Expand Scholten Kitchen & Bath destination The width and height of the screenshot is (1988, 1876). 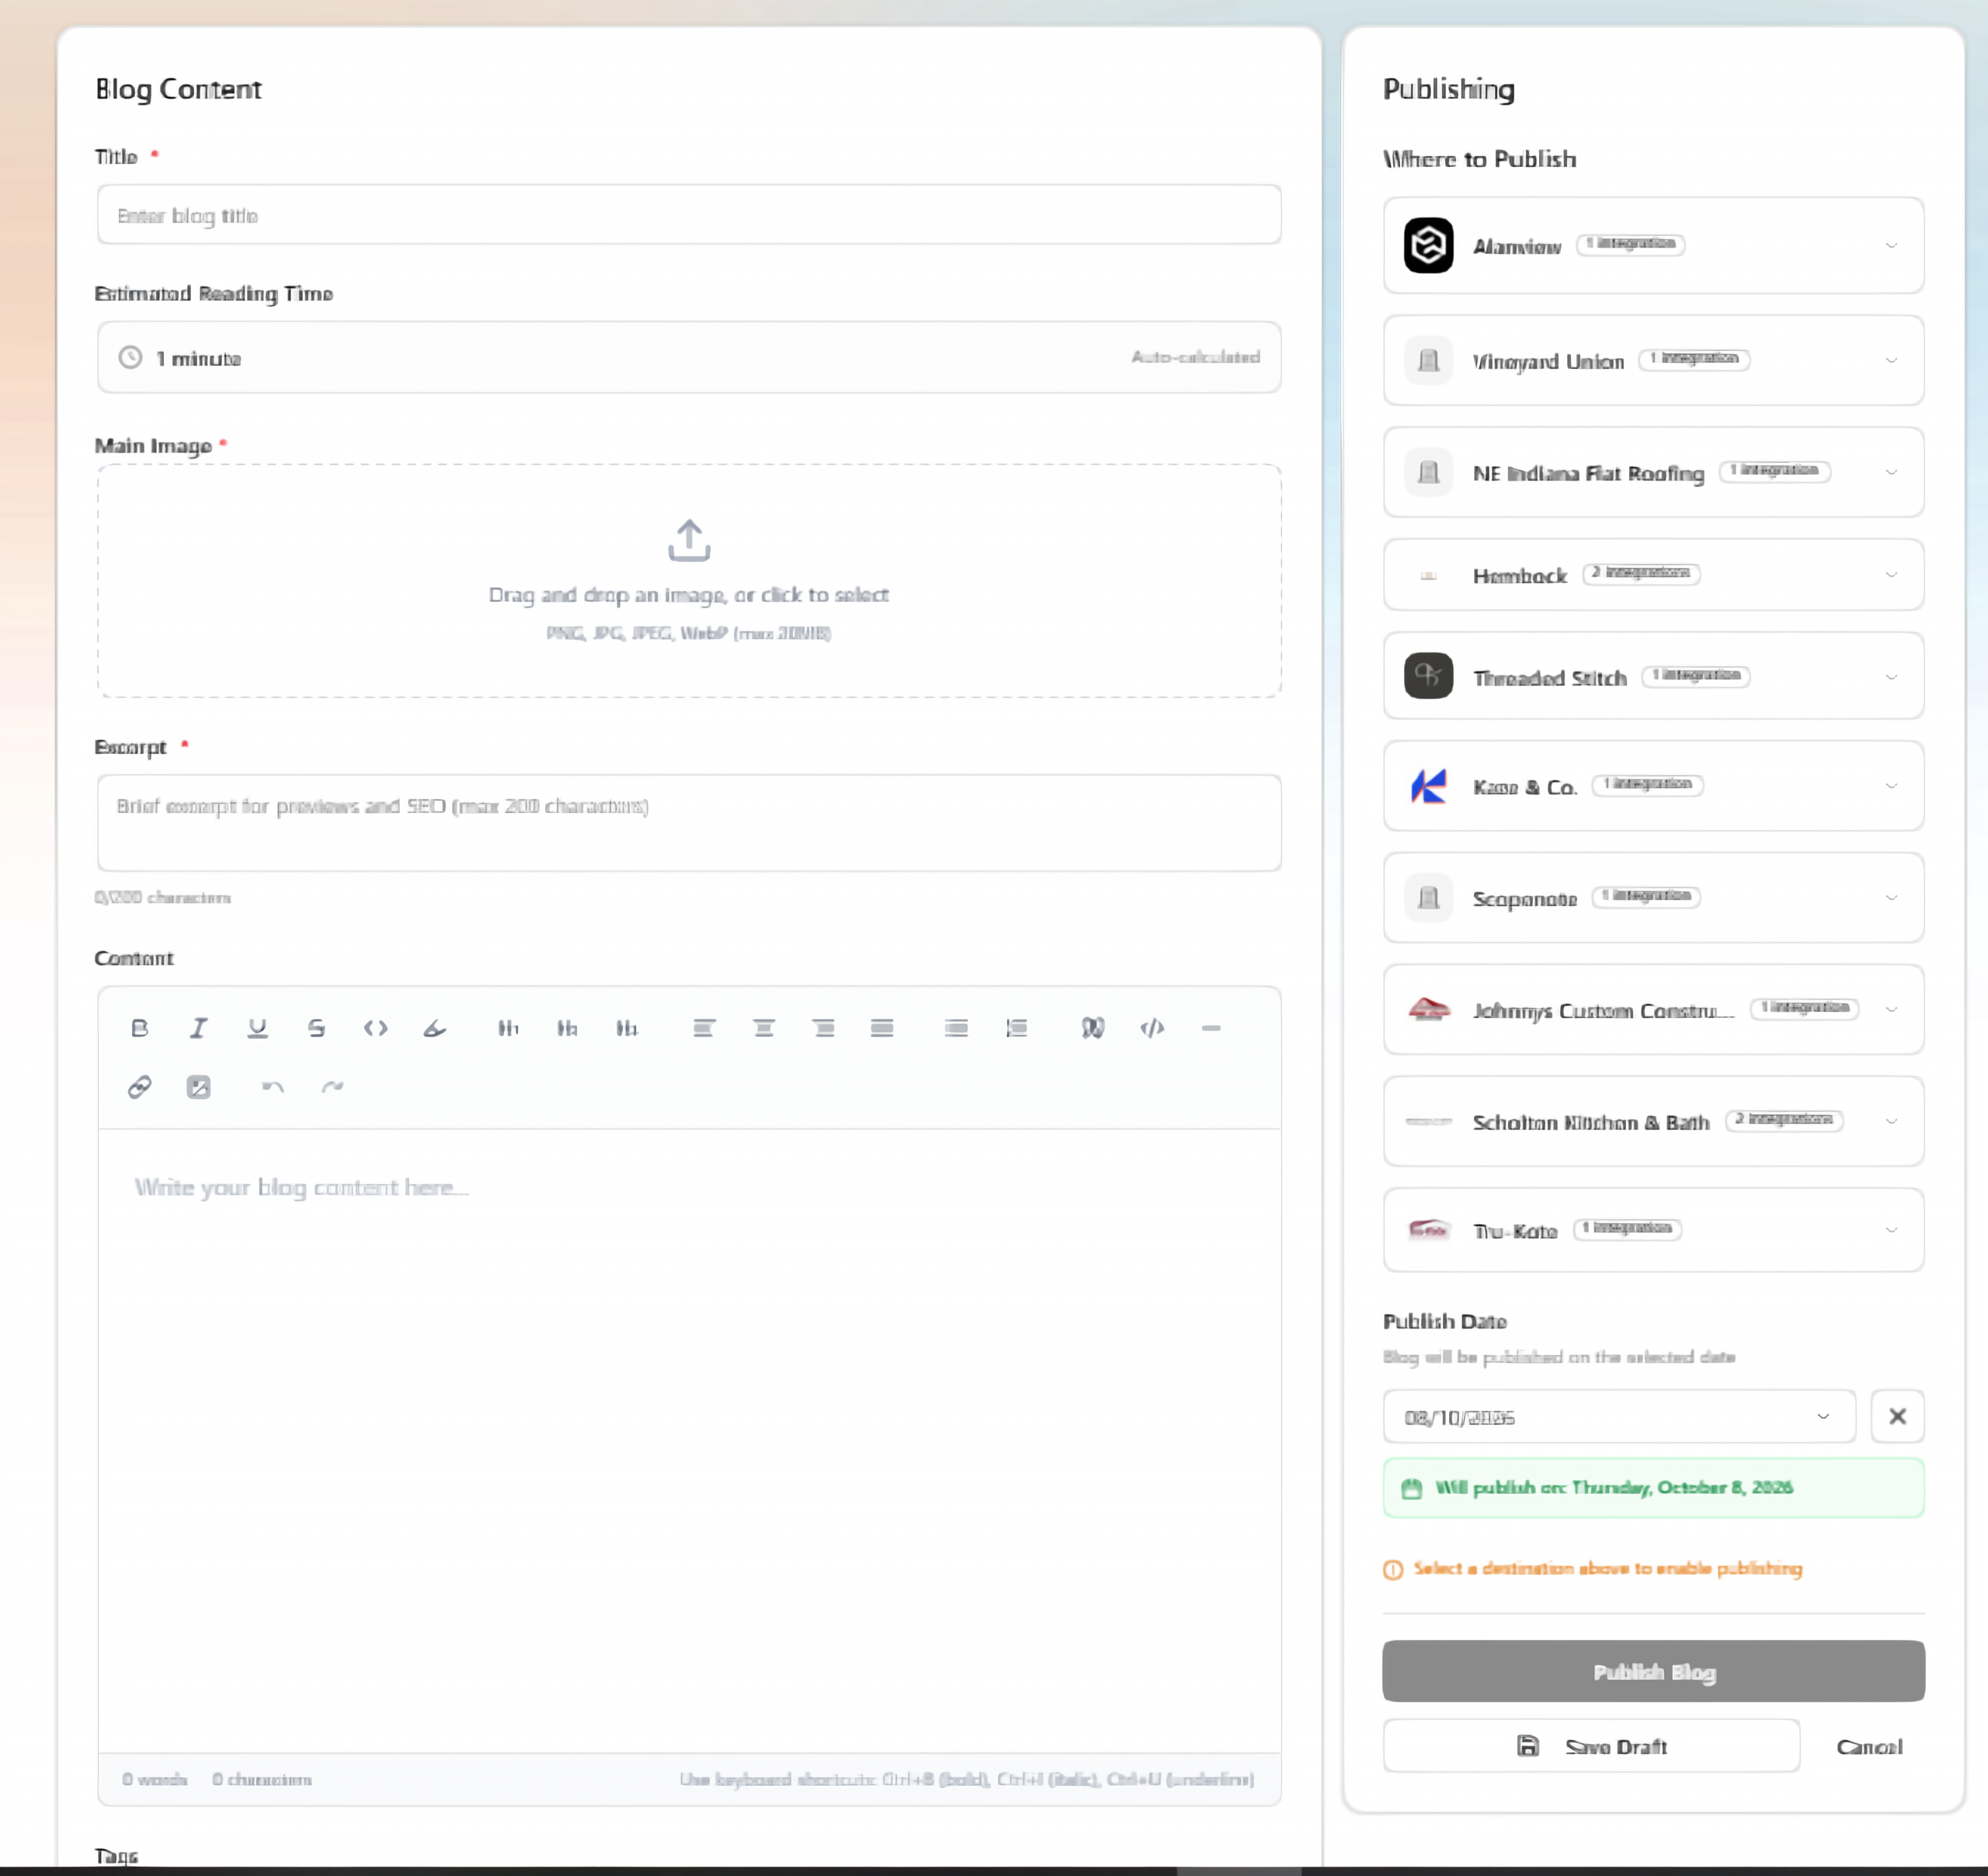pyautogui.click(x=1891, y=1121)
